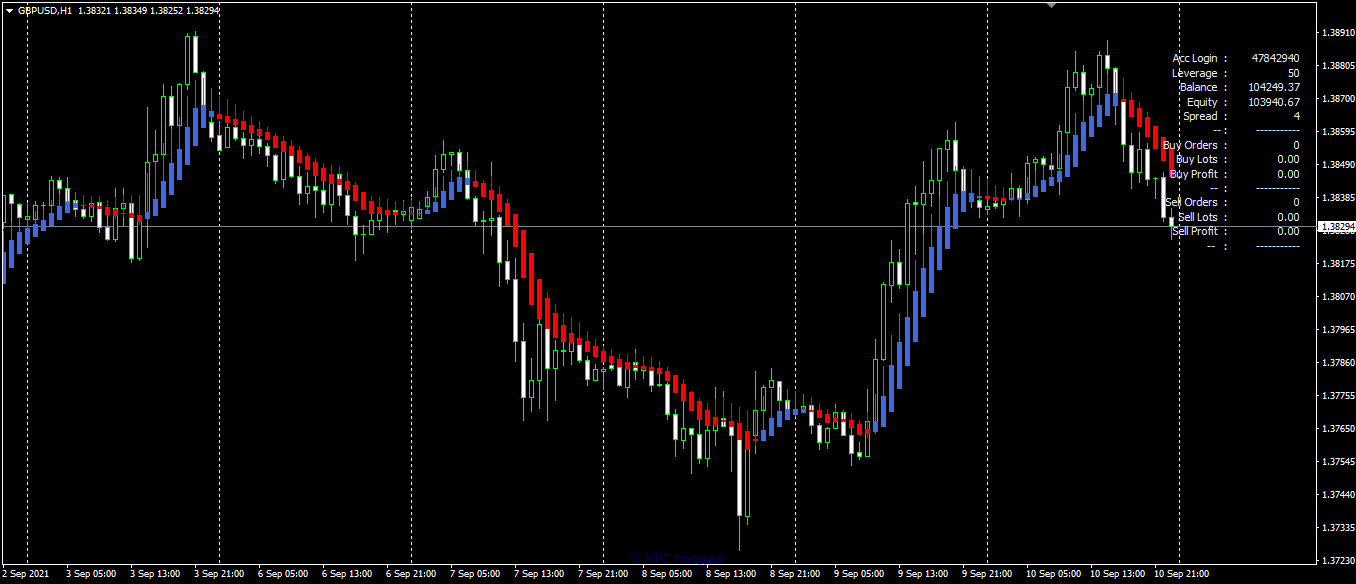
Task: Click the 6 Sep 13:00 time label
Action: (x=346, y=575)
